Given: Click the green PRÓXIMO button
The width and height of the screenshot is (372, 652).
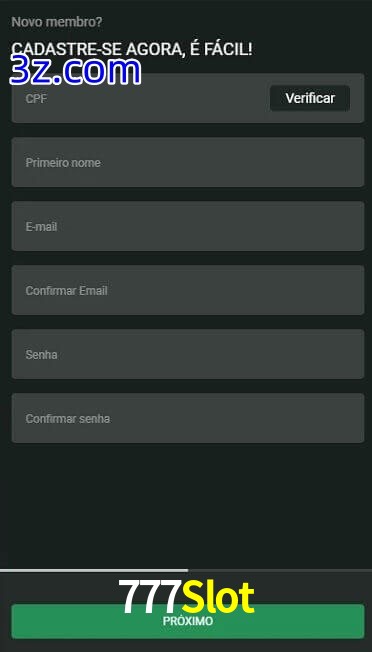Looking at the screenshot, I should click(x=188, y=621).
